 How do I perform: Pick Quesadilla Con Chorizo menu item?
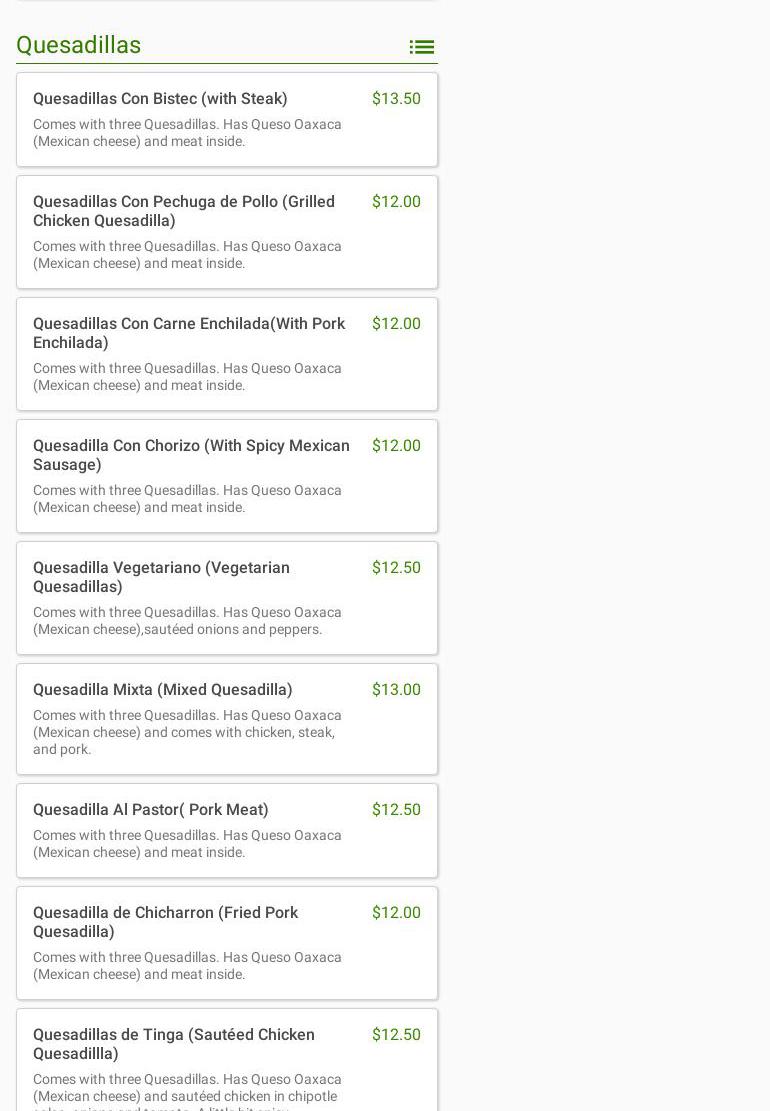click(227, 476)
